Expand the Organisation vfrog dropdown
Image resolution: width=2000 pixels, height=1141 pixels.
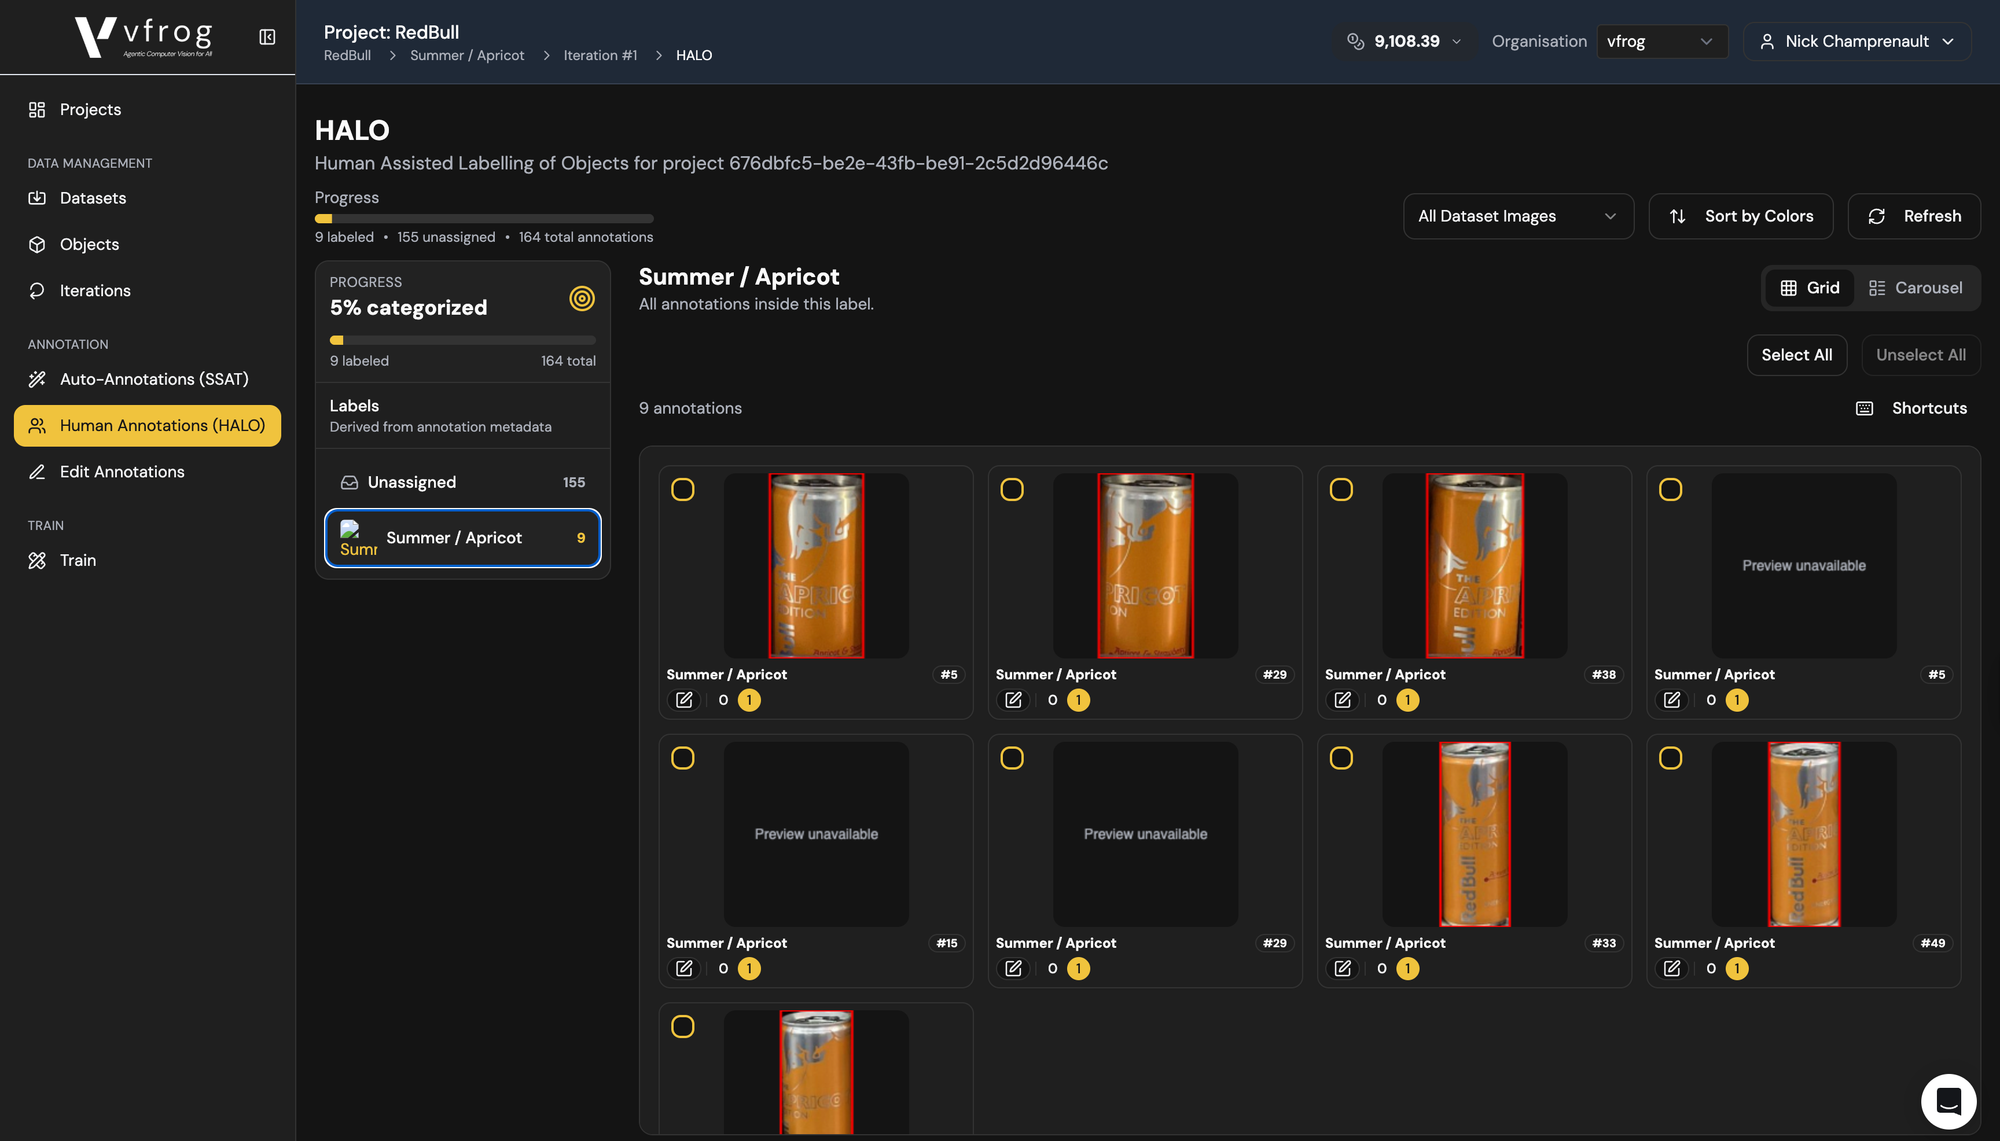(1660, 41)
